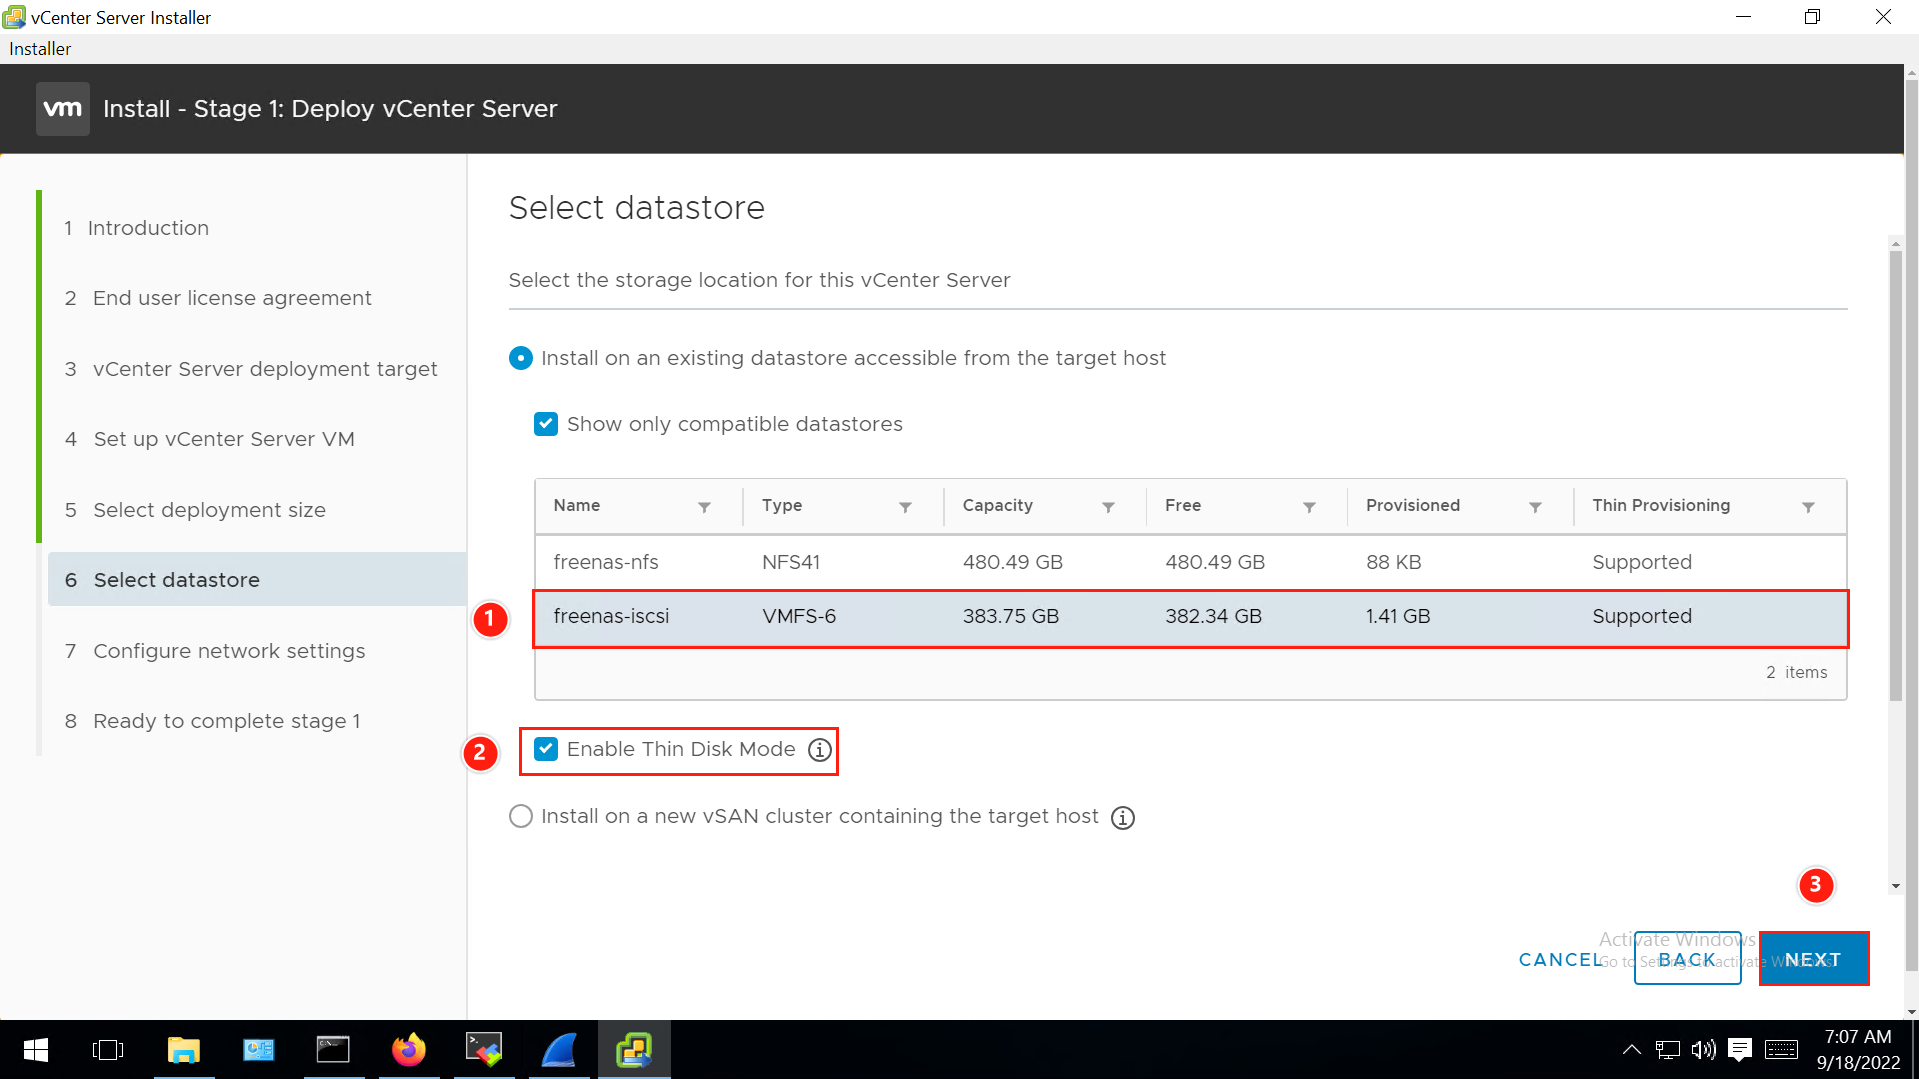Select the vCenter Server Installer taskbar icon
Screen dimensions: 1919x1079
634,1050
